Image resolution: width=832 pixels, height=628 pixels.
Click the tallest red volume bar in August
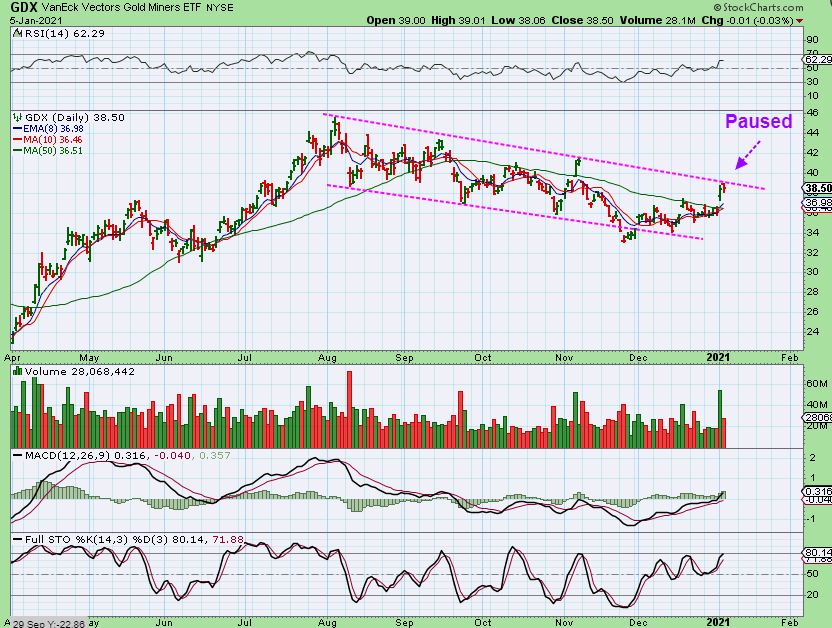pos(349,409)
